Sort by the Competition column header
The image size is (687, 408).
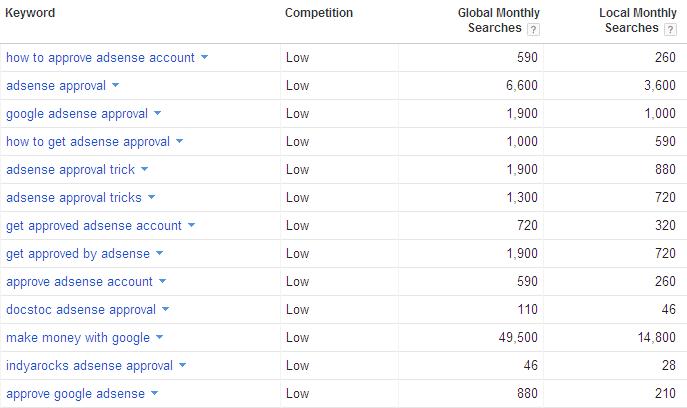click(319, 13)
